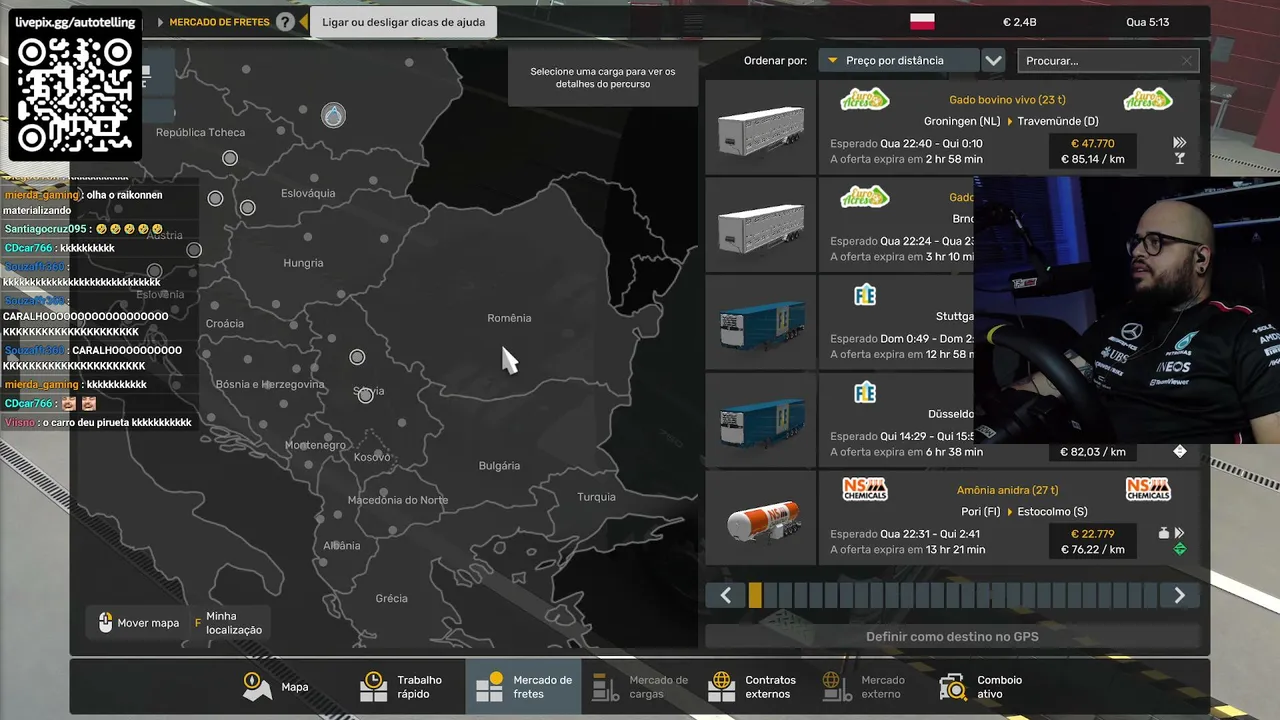The width and height of the screenshot is (1280, 720).
Task: Click the Romênia label on the map
Action: click(509, 318)
